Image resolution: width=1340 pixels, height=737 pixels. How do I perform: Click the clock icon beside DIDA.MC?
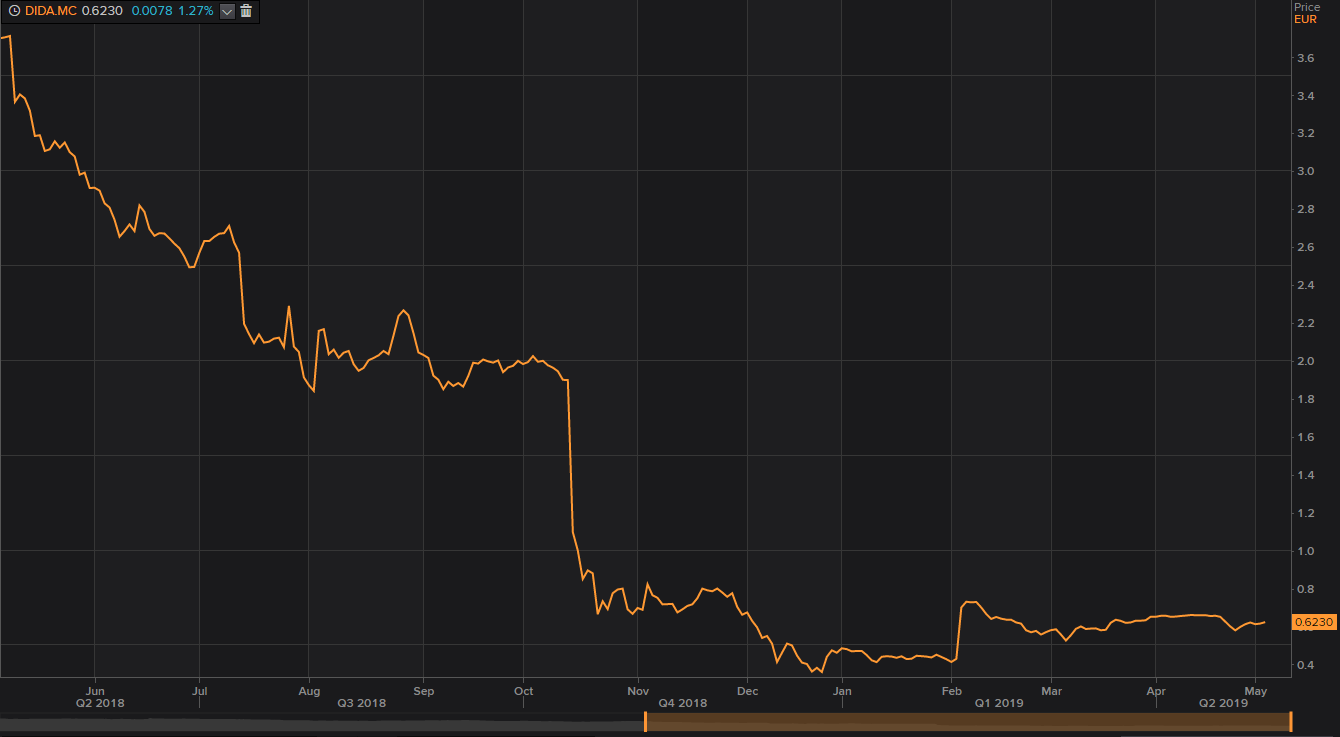(x=14, y=11)
